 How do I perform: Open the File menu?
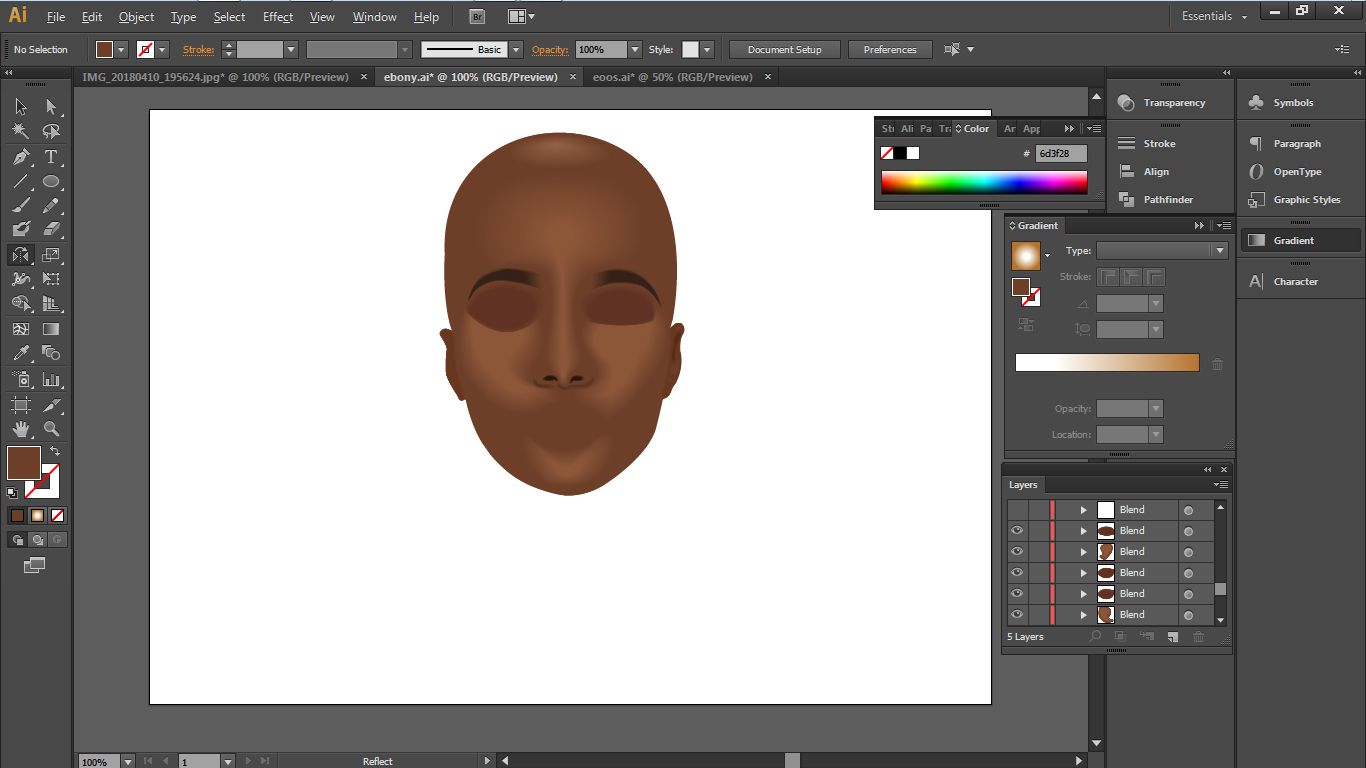pyautogui.click(x=56, y=17)
